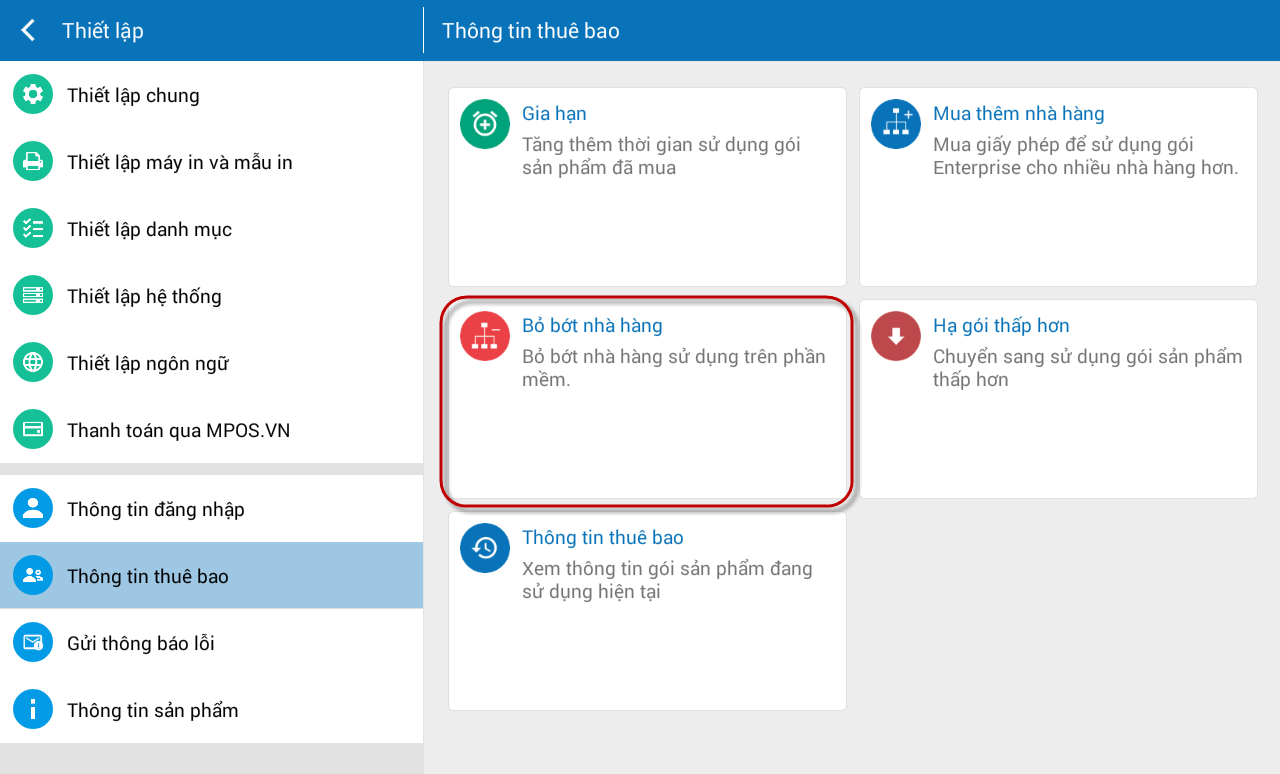Click the checklist icon for Thiết lập danh mục

pos(33,229)
